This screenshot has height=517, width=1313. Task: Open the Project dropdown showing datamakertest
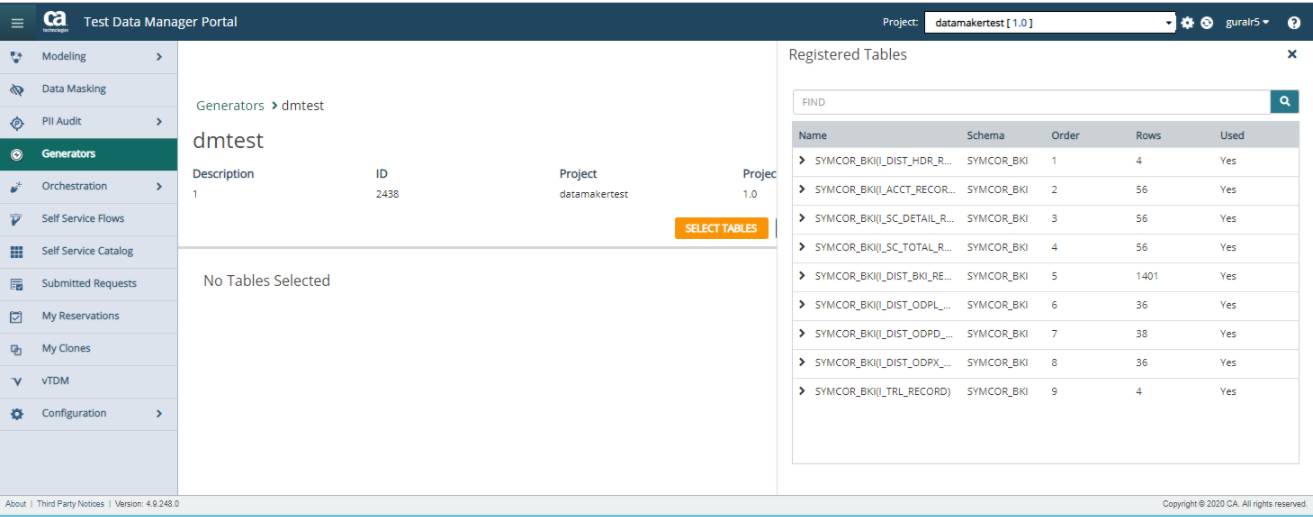[1051, 22]
